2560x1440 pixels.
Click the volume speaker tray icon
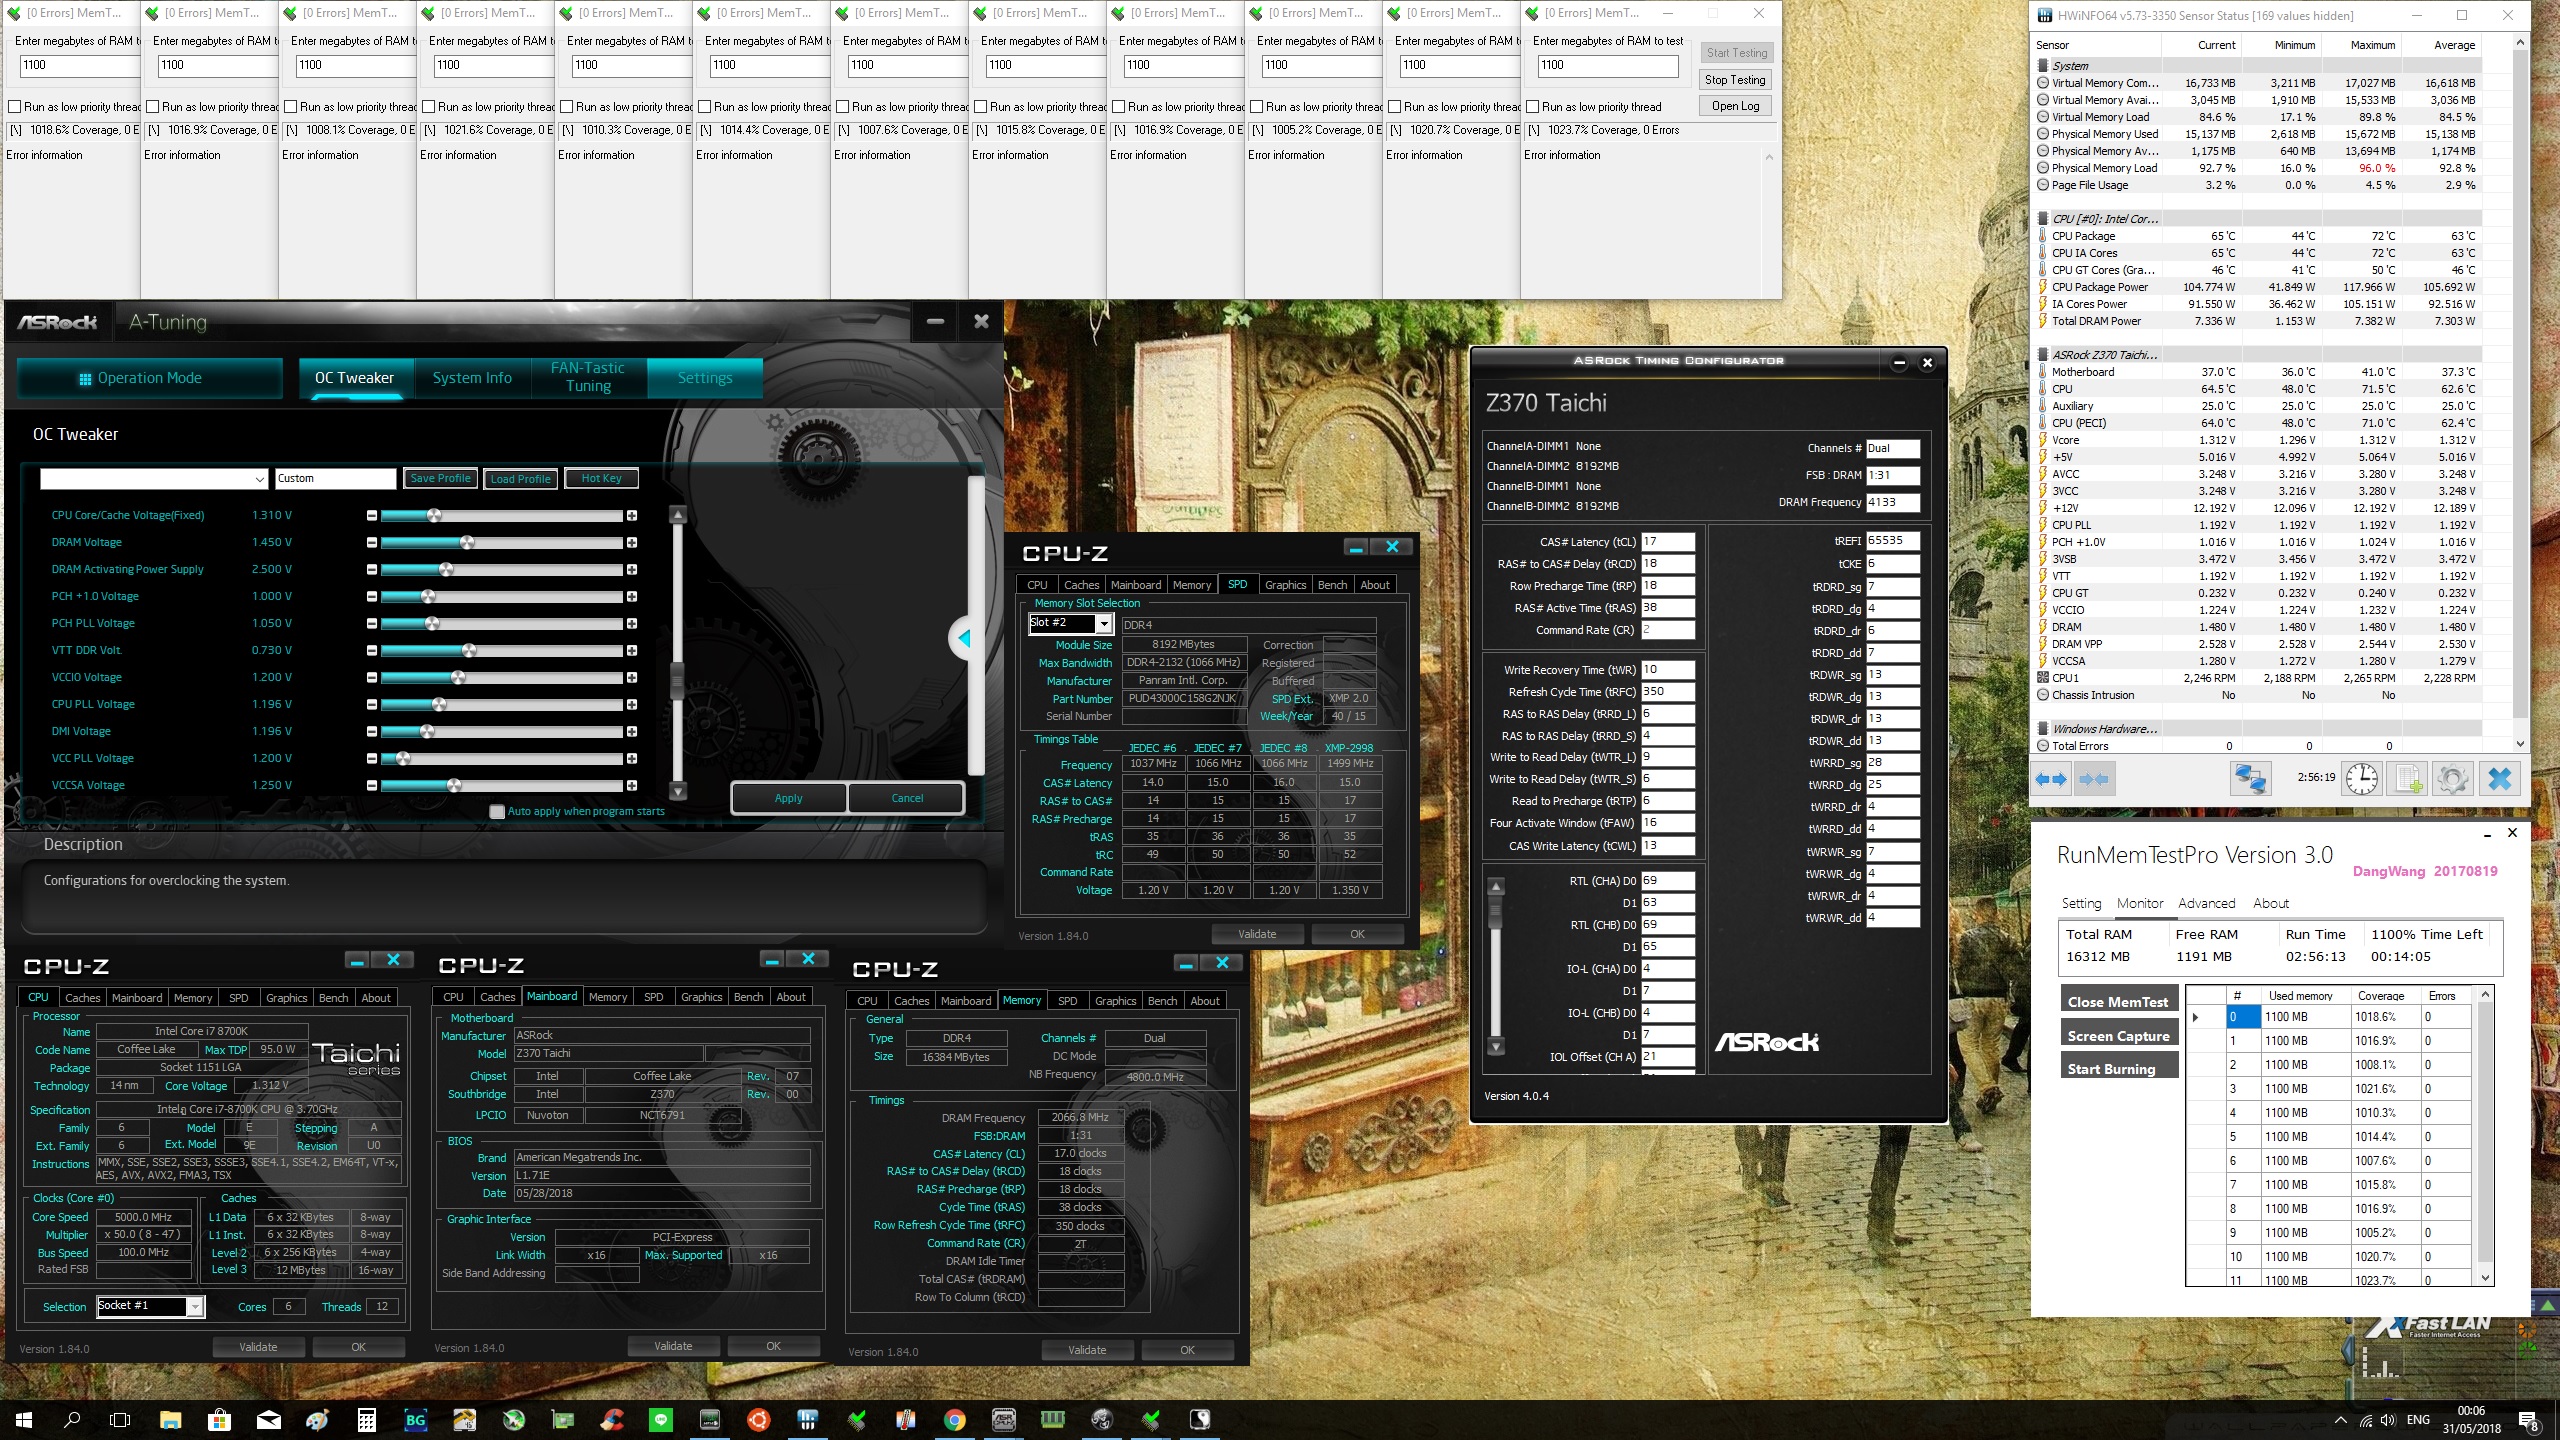coord(2389,1420)
